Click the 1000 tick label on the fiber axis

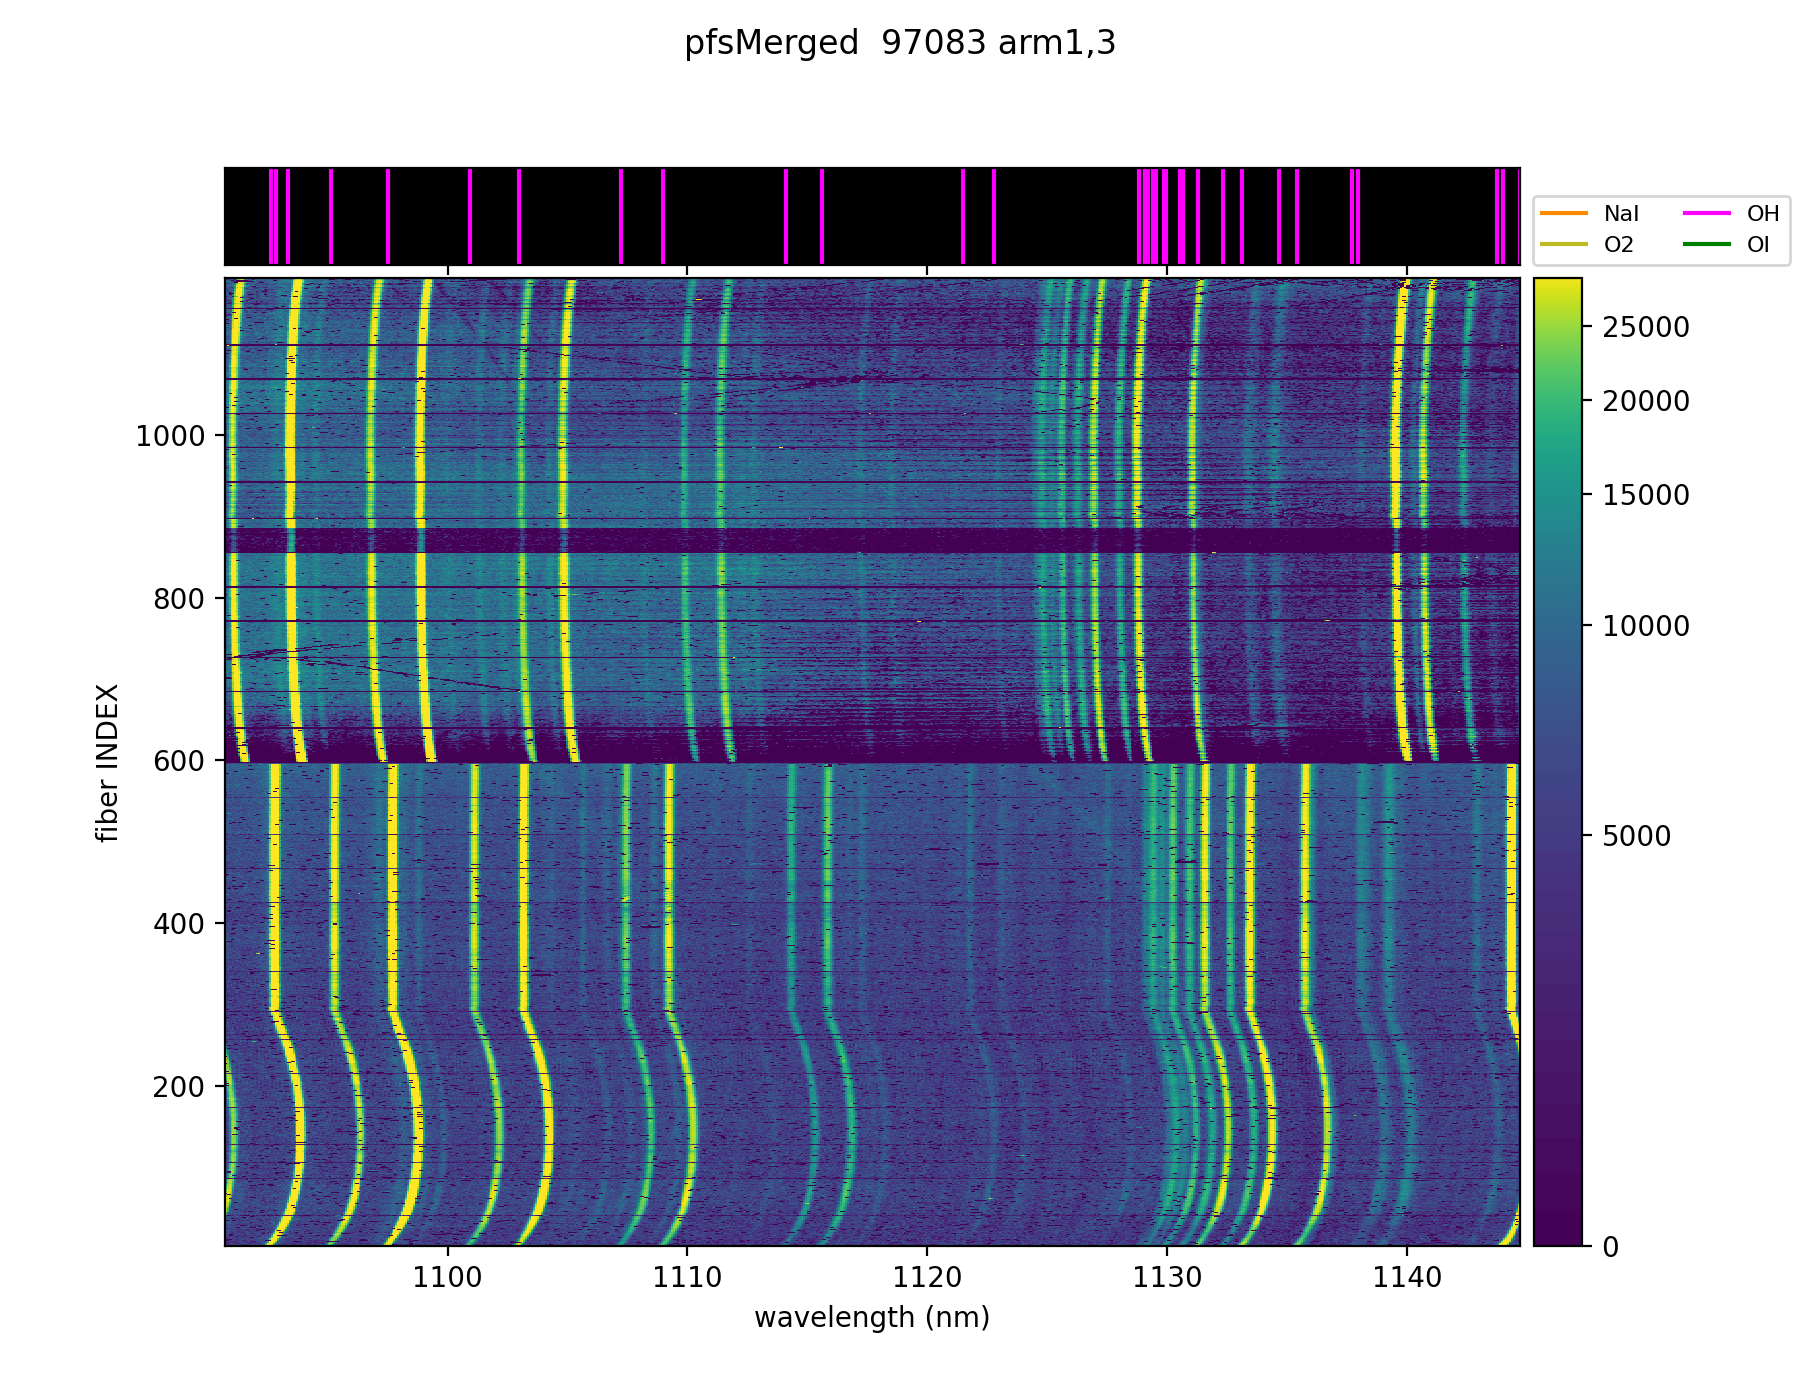[170, 436]
